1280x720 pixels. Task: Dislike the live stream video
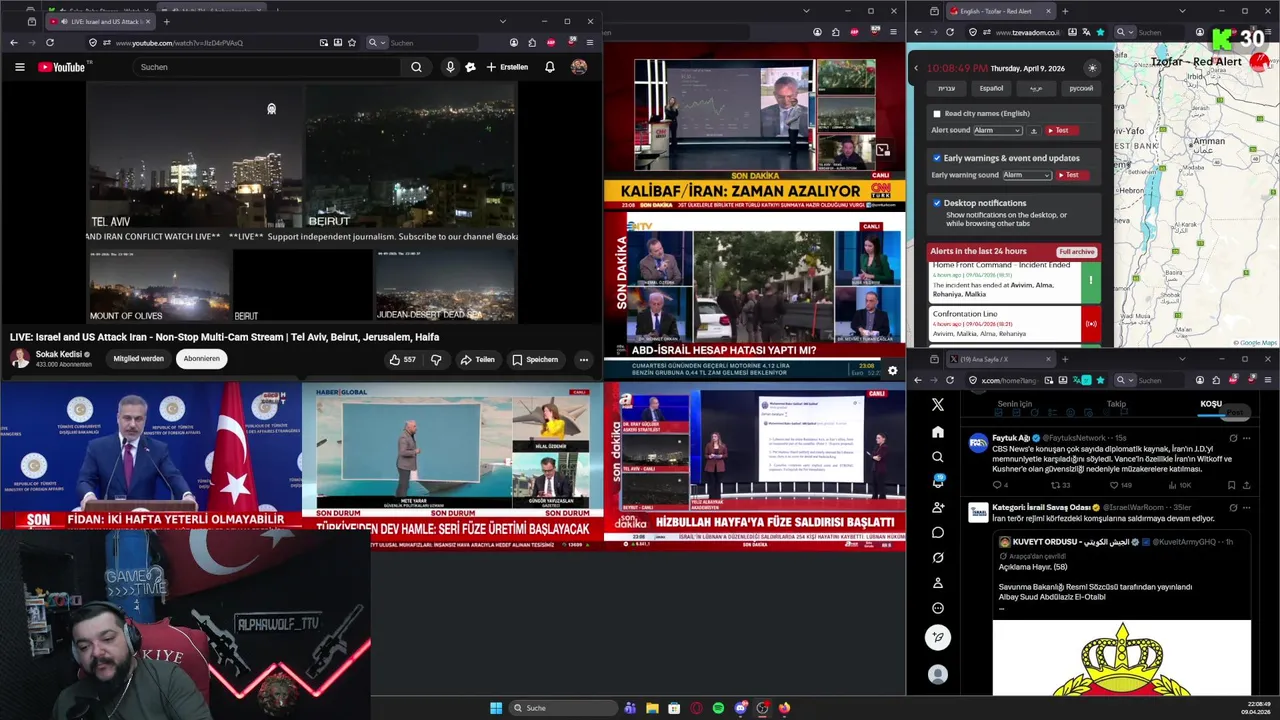pyautogui.click(x=436, y=359)
